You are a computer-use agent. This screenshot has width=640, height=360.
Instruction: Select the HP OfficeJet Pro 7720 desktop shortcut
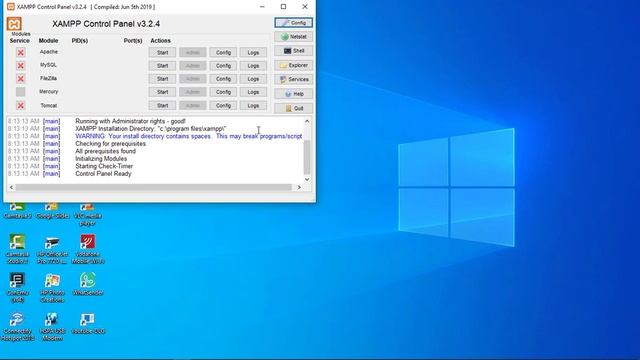pos(52,250)
